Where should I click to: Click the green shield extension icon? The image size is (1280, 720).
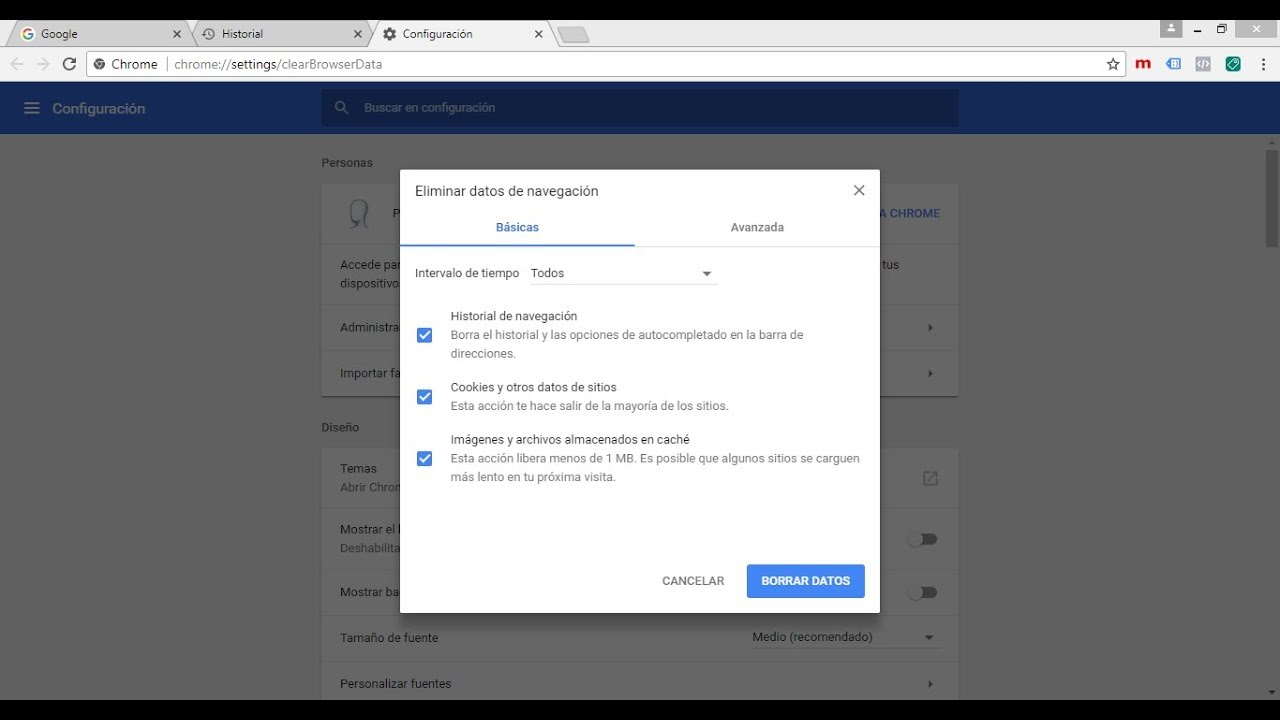[1233, 64]
